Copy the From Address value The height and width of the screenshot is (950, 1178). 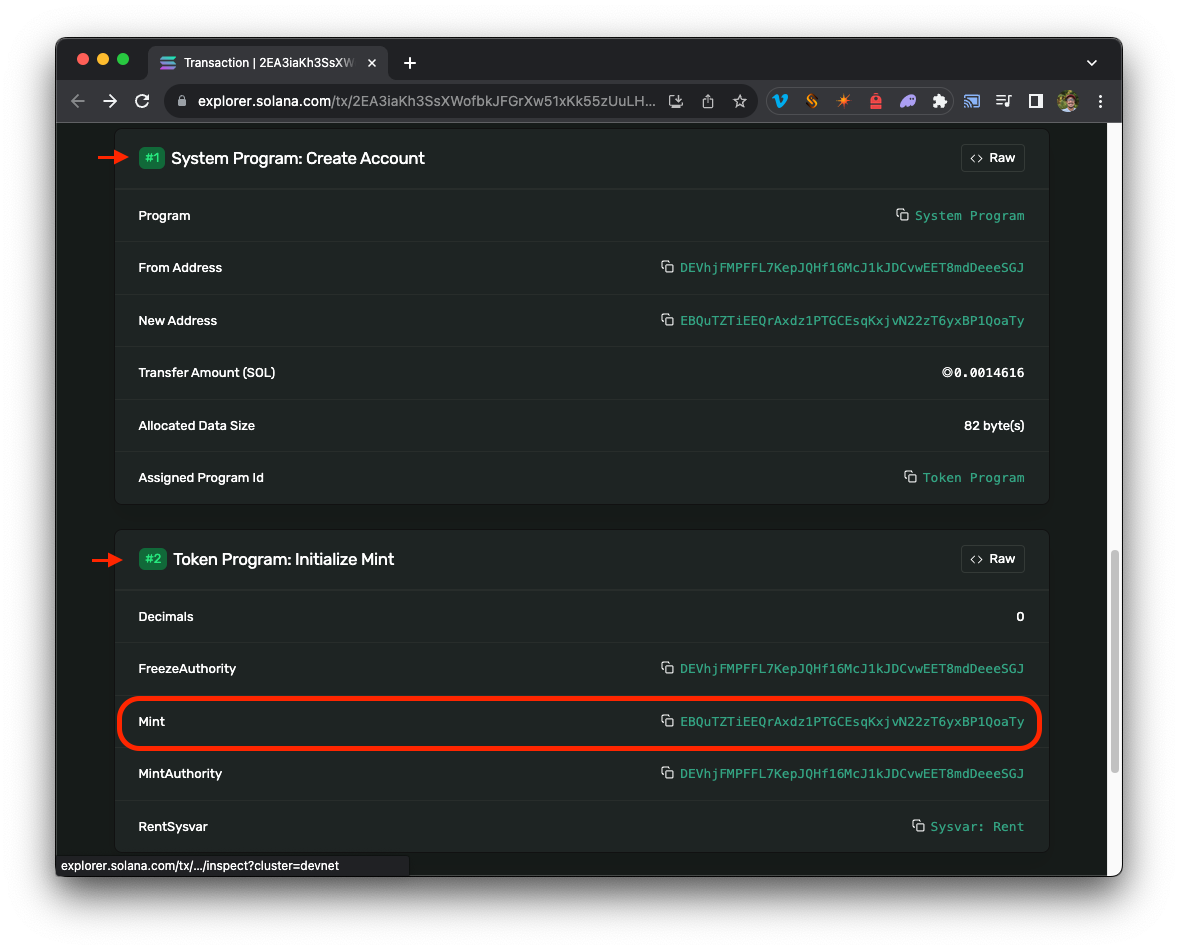click(x=667, y=267)
